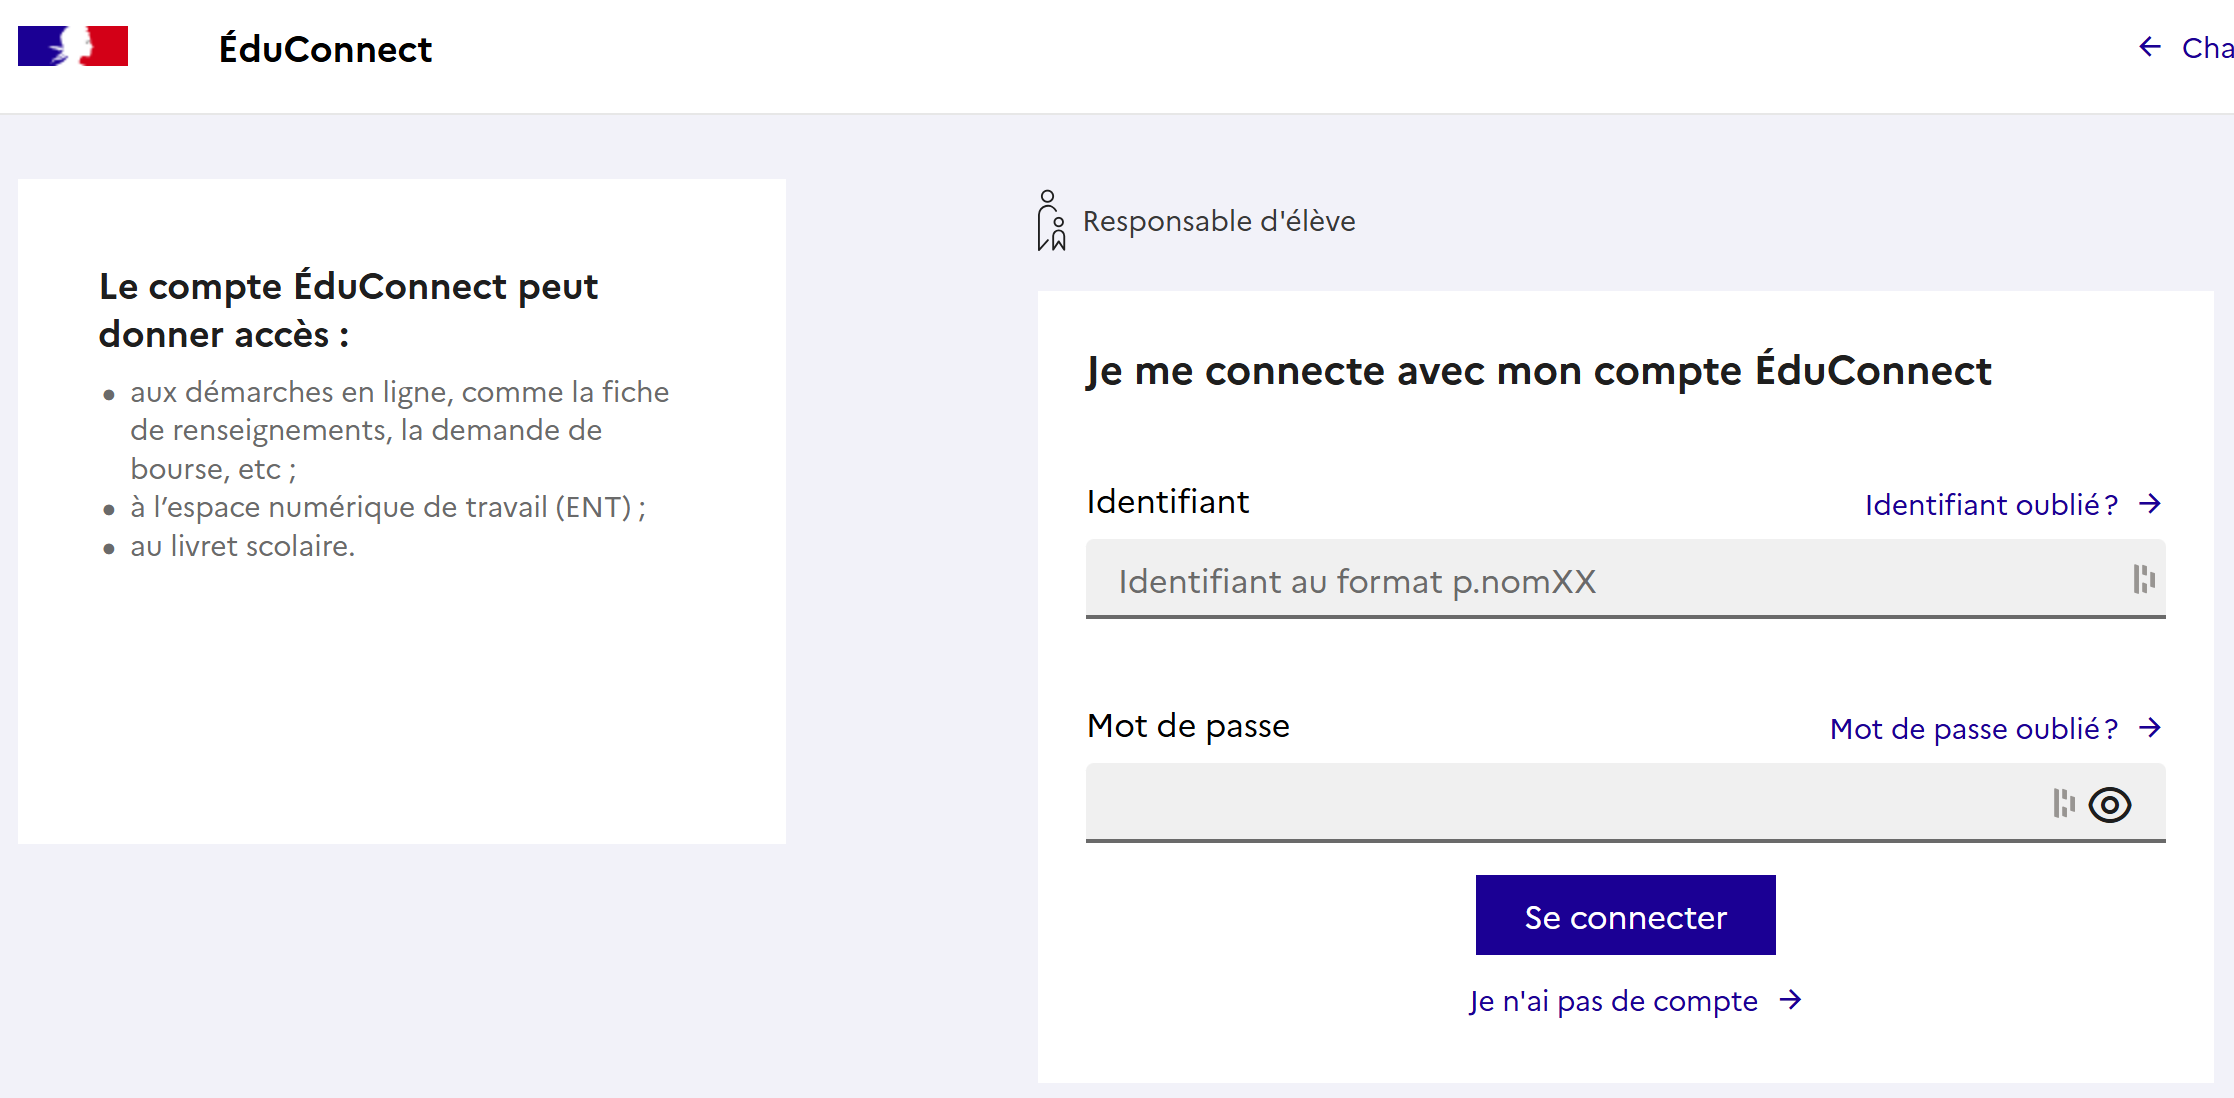This screenshot has height=1098, width=2234.
Task: Hide password characters using the eye icon
Action: pyautogui.click(x=2111, y=804)
